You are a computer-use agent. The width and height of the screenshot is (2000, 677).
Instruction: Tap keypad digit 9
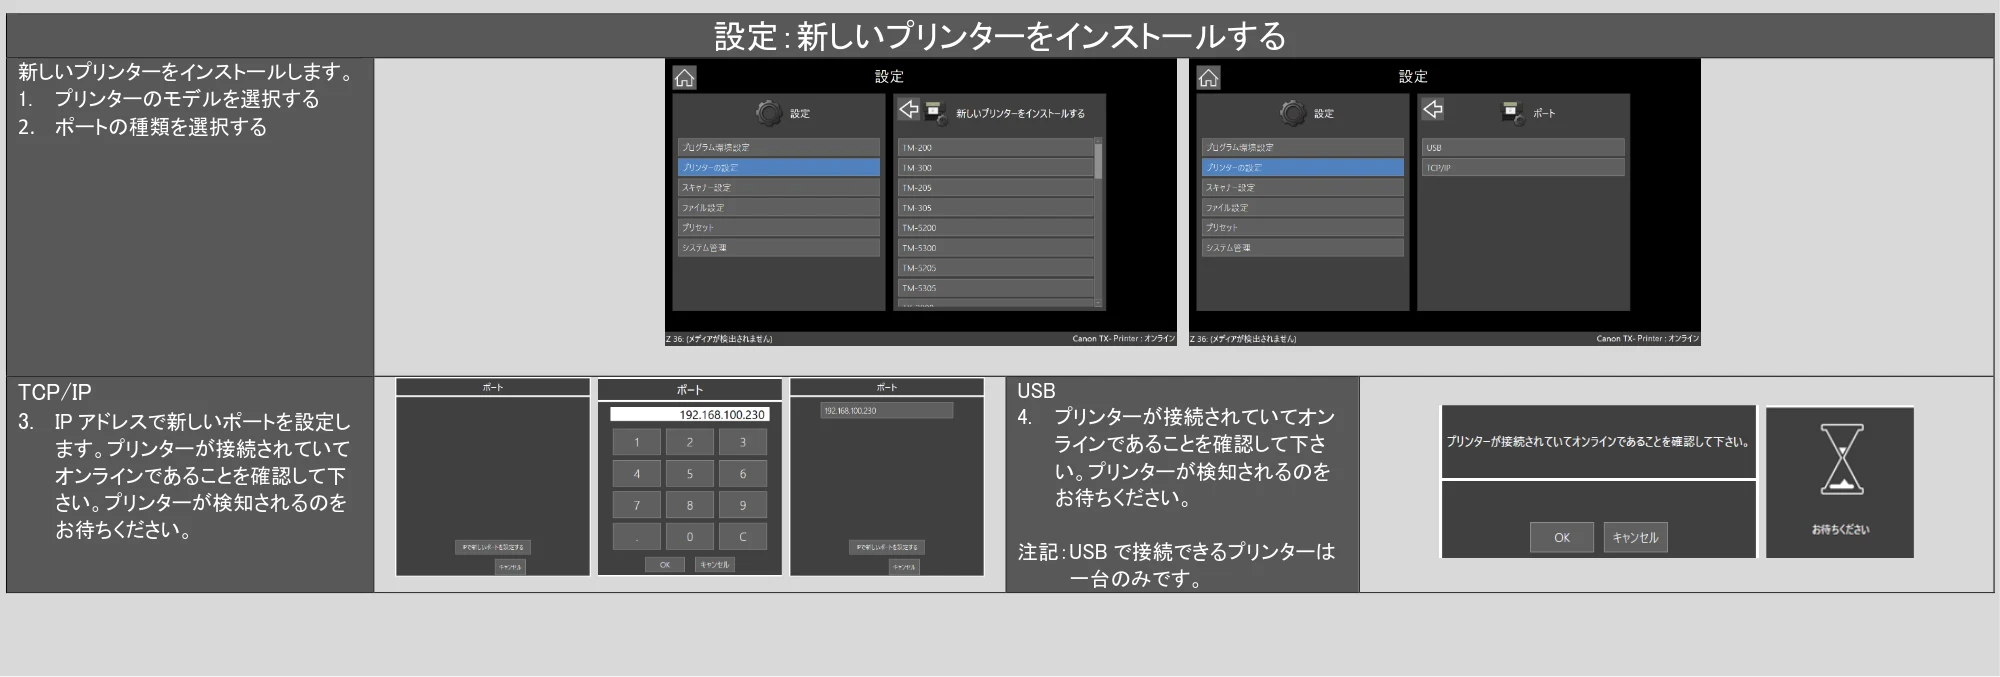point(743,505)
